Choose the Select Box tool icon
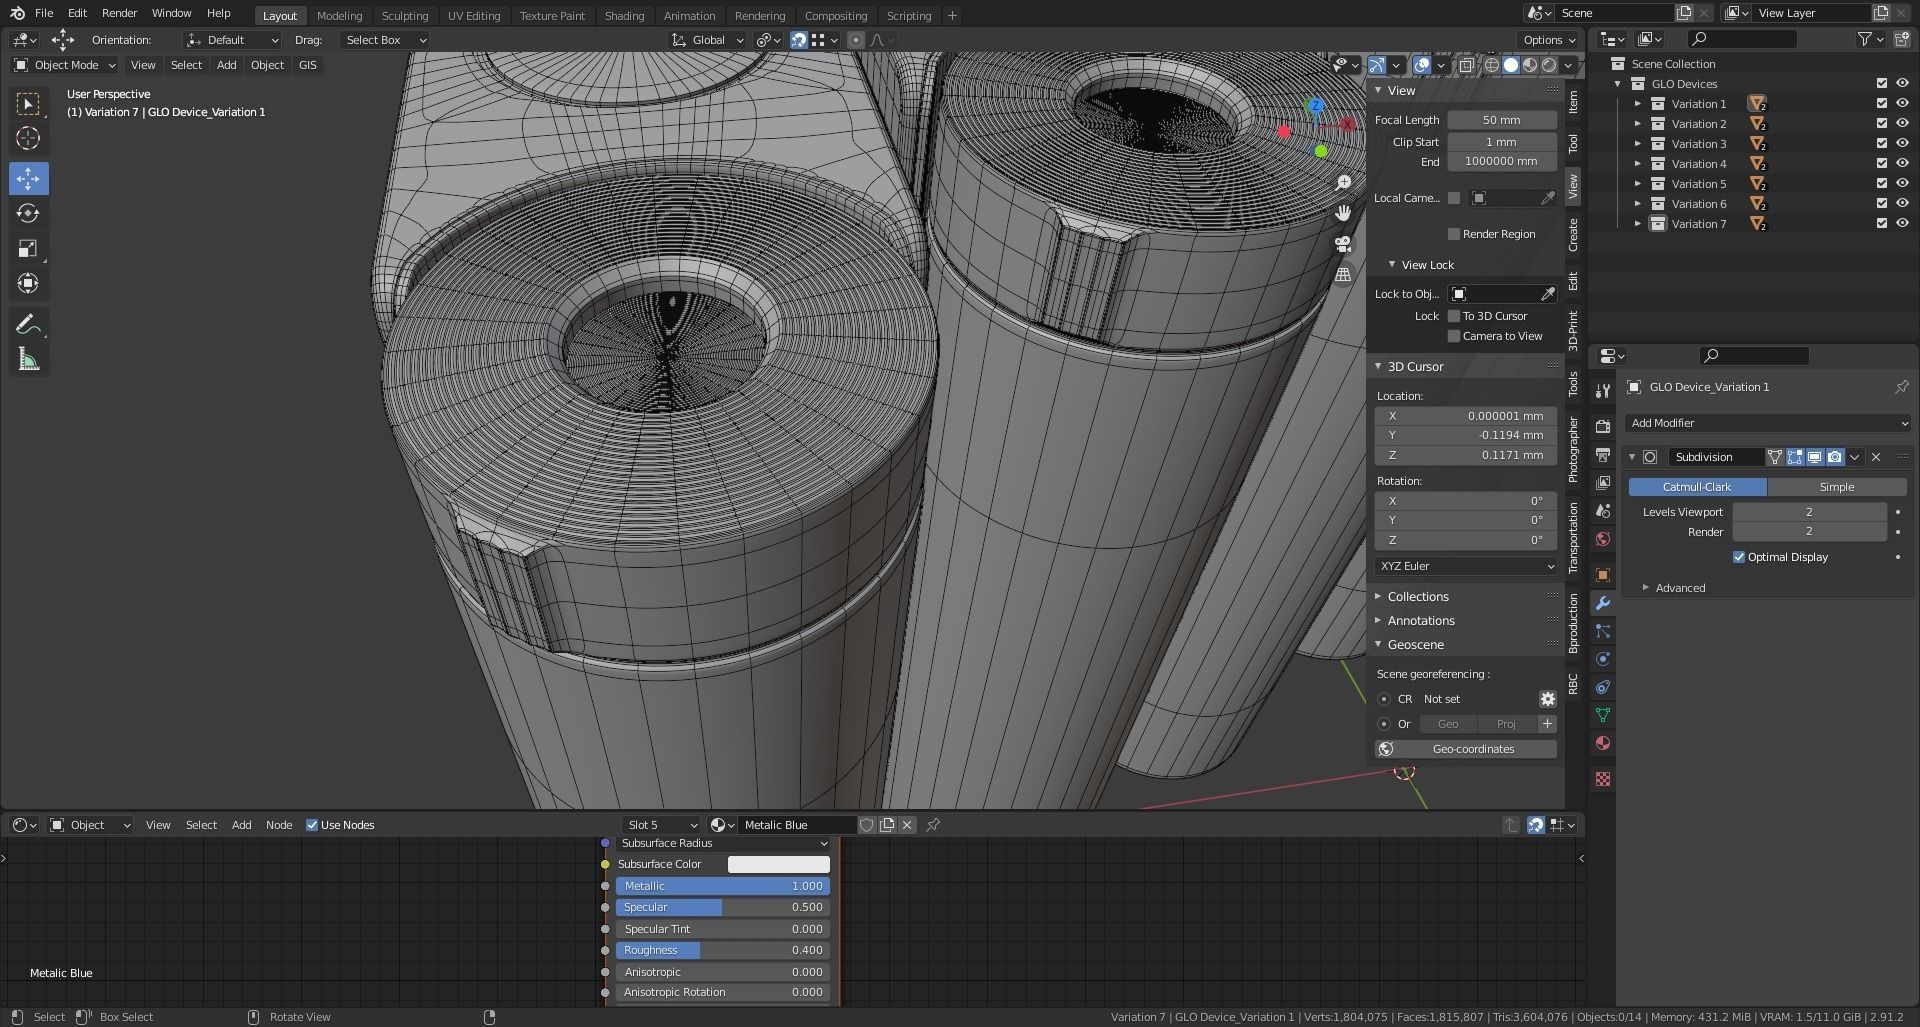This screenshot has width=1920, height=1027. pyautogui.click(x=28, y=103)
